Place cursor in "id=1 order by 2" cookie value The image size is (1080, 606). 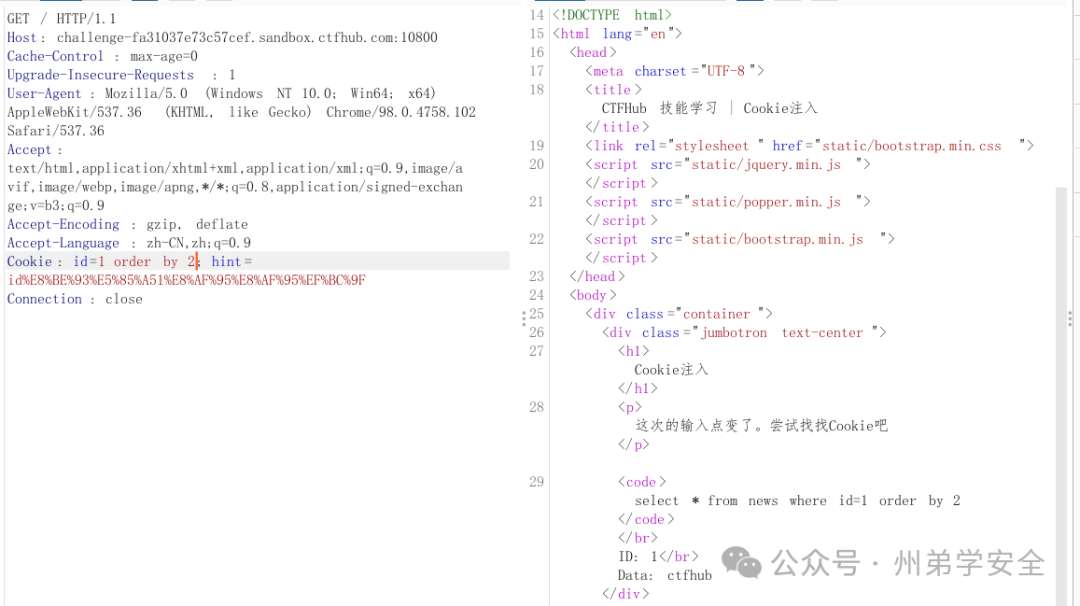134,261
